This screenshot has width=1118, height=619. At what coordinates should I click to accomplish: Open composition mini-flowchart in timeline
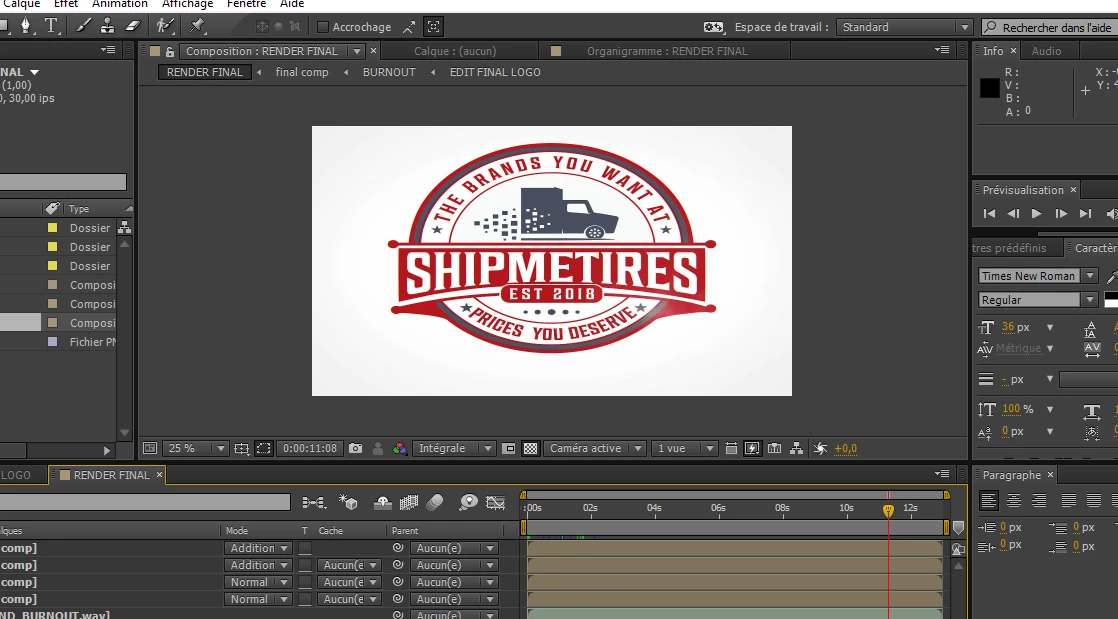point(314,503)
